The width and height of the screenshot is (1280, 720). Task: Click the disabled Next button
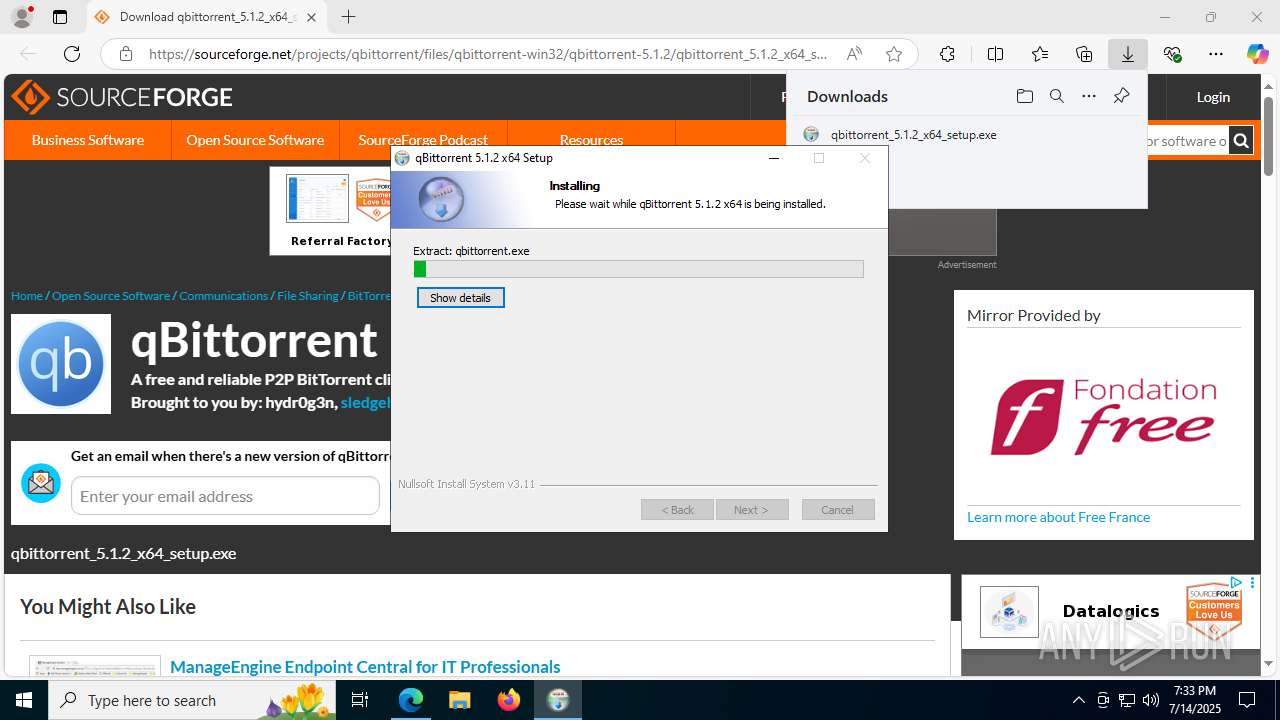point(752,510)
